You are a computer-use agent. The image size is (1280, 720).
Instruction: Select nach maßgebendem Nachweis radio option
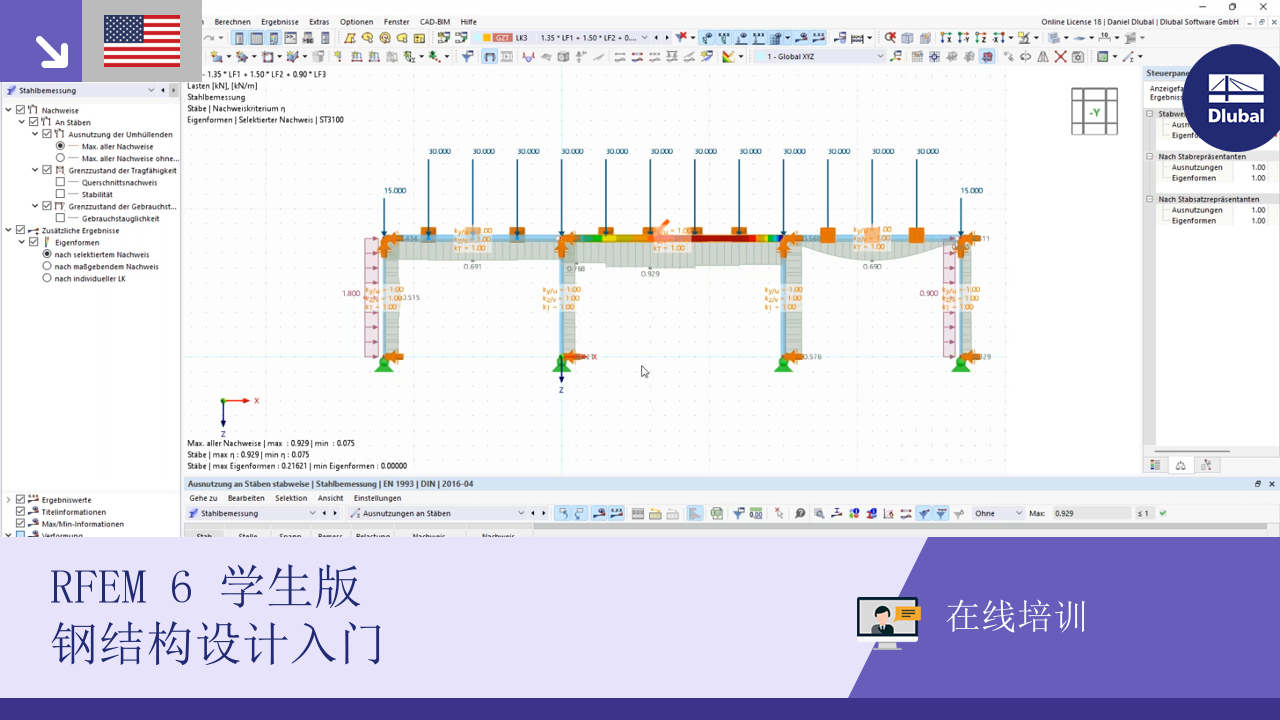47,266
